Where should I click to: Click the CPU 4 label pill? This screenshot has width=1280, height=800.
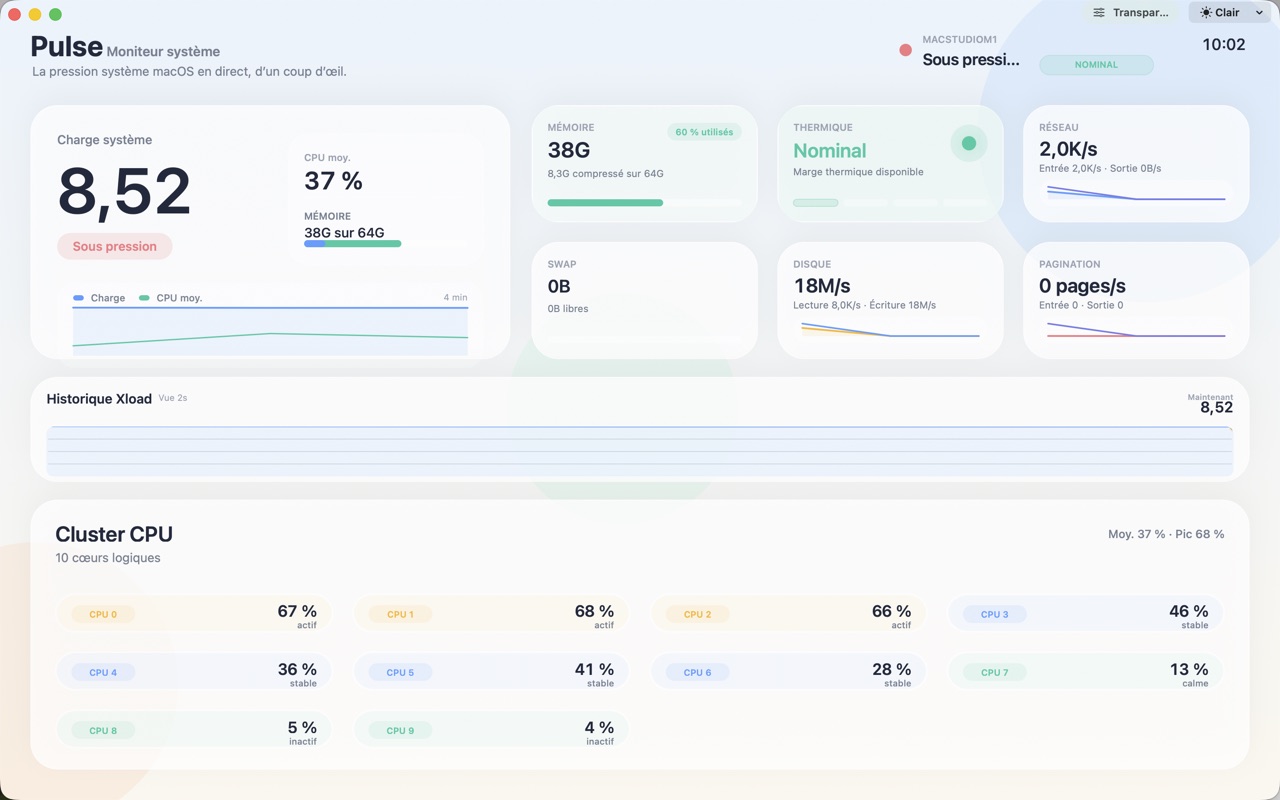[103, 672]
